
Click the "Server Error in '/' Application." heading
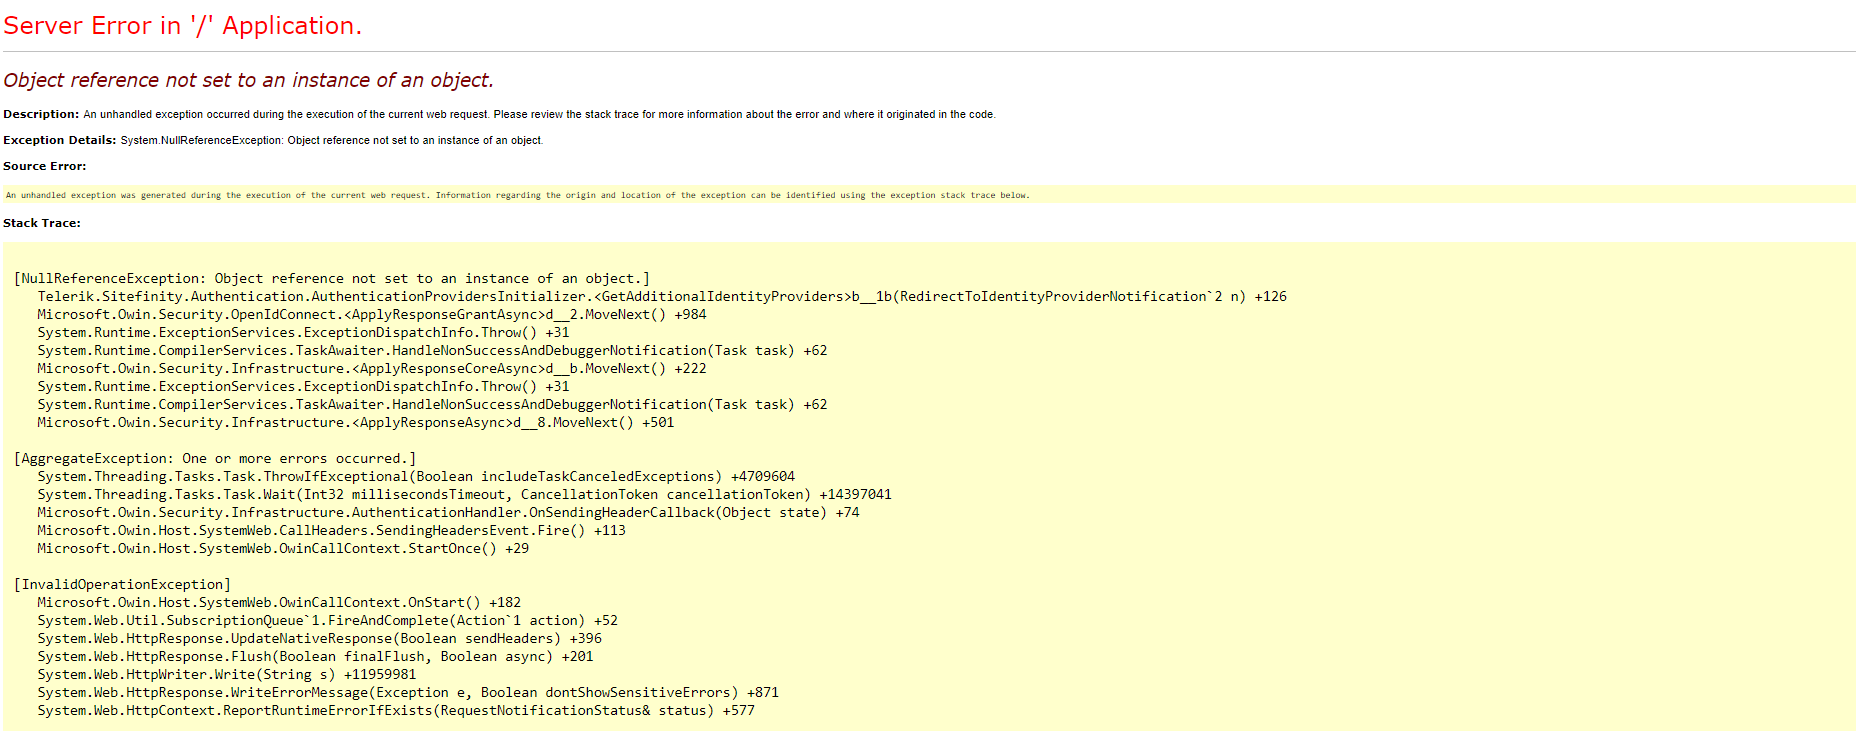pyautogui.click(x=182, y=26)
